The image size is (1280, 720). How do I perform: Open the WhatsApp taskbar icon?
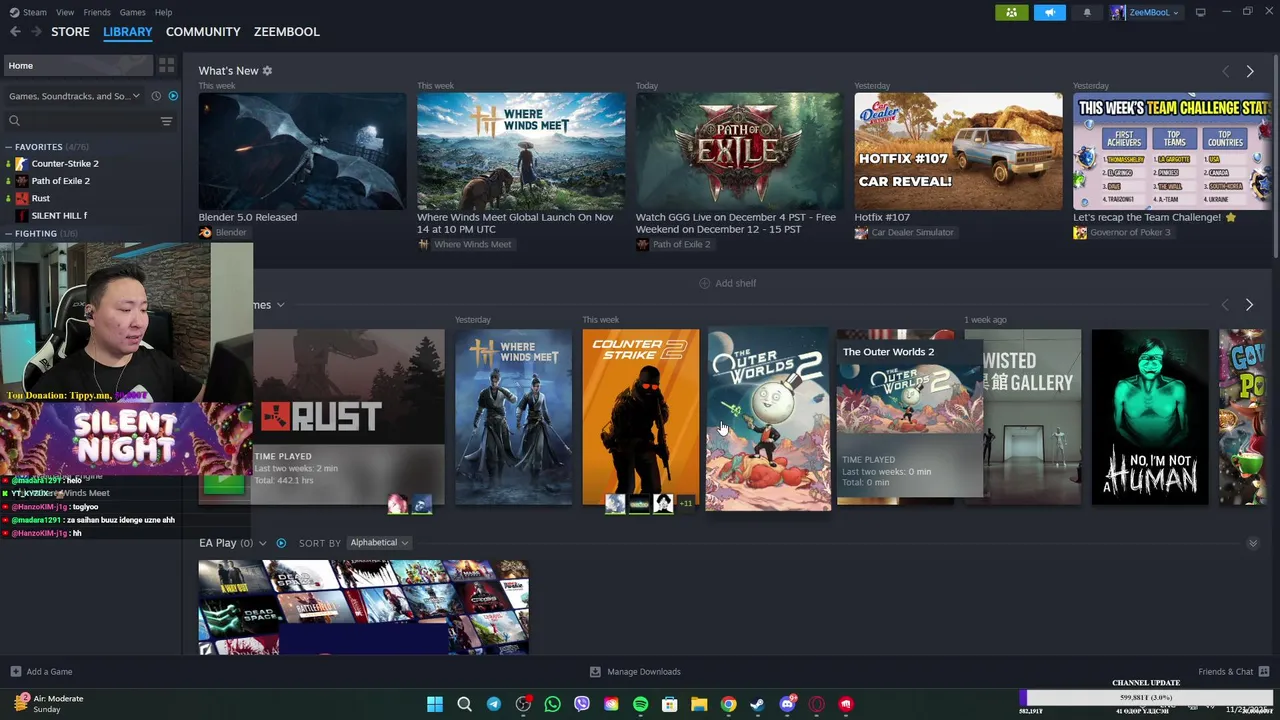[552, 704]
